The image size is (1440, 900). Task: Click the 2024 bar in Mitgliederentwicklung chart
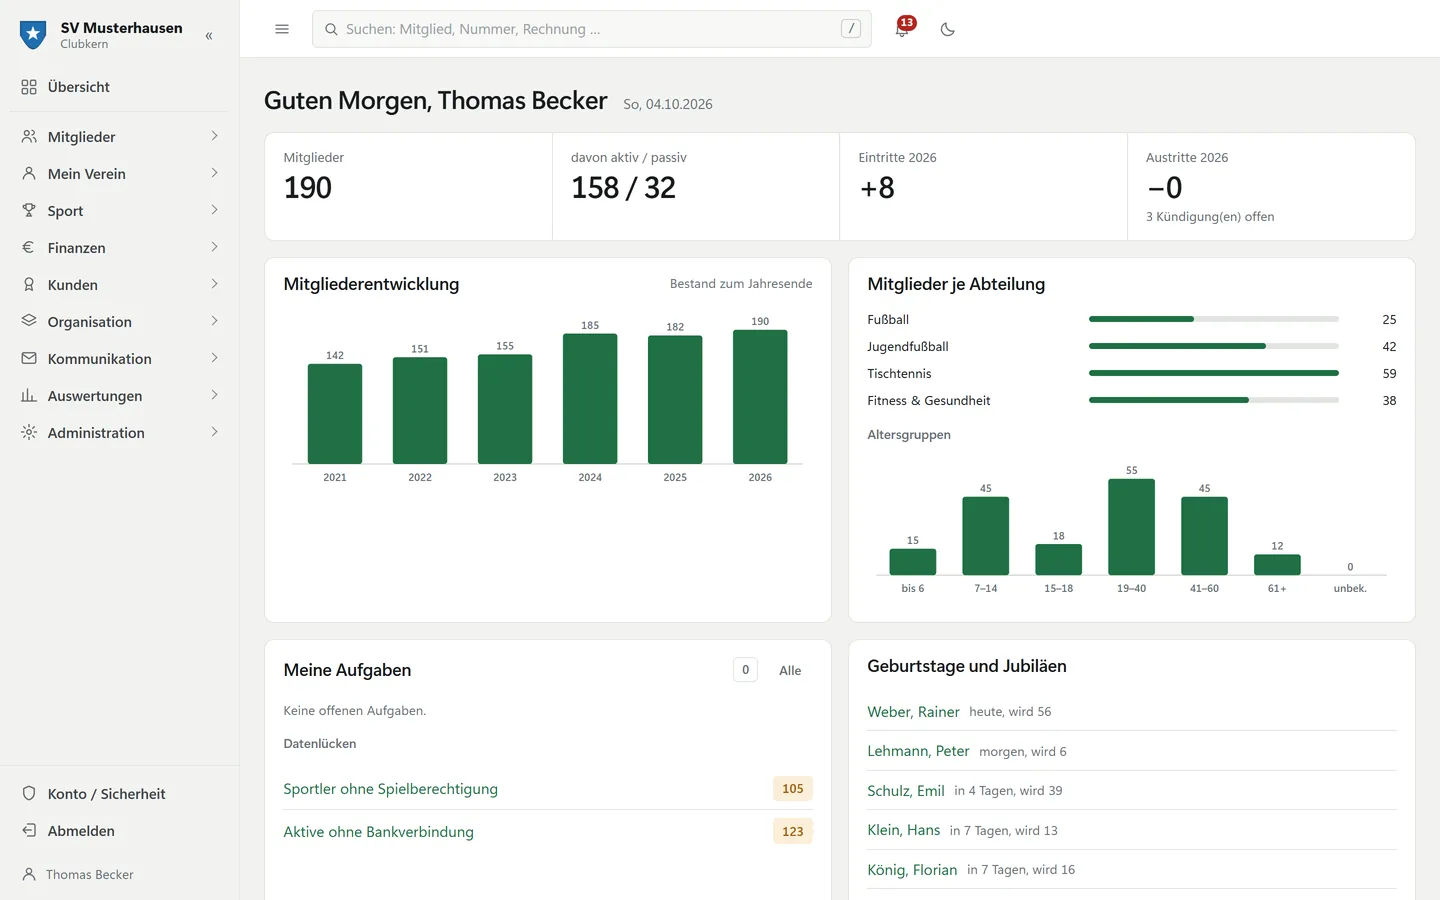click(590, 399)
